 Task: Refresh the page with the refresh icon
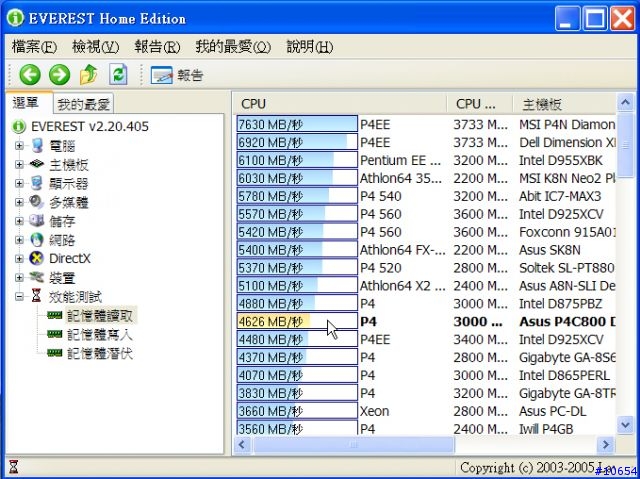[118, 75]
